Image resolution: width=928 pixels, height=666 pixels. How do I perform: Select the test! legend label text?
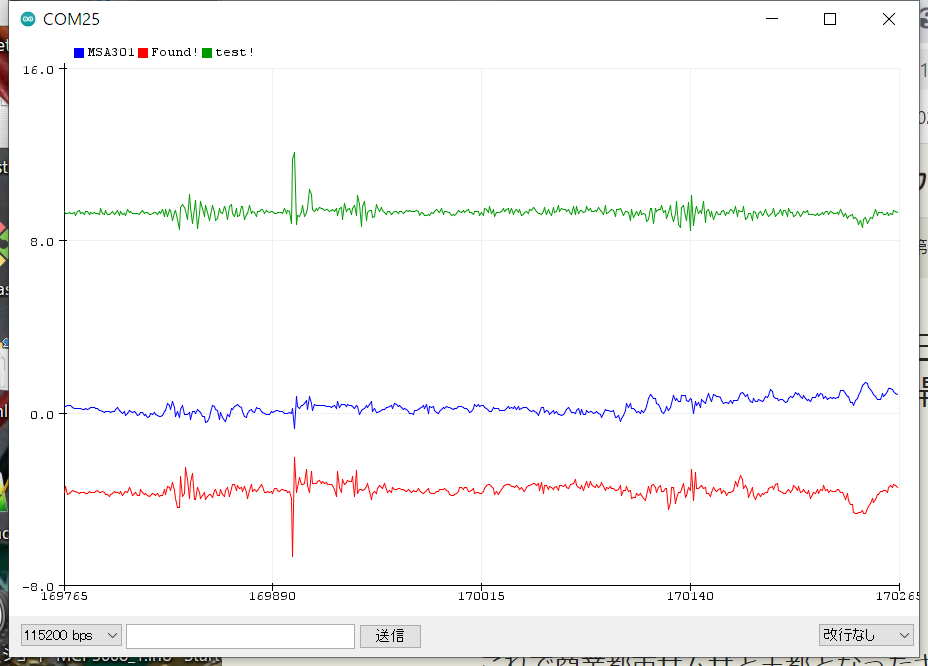[x=235, y=52]
